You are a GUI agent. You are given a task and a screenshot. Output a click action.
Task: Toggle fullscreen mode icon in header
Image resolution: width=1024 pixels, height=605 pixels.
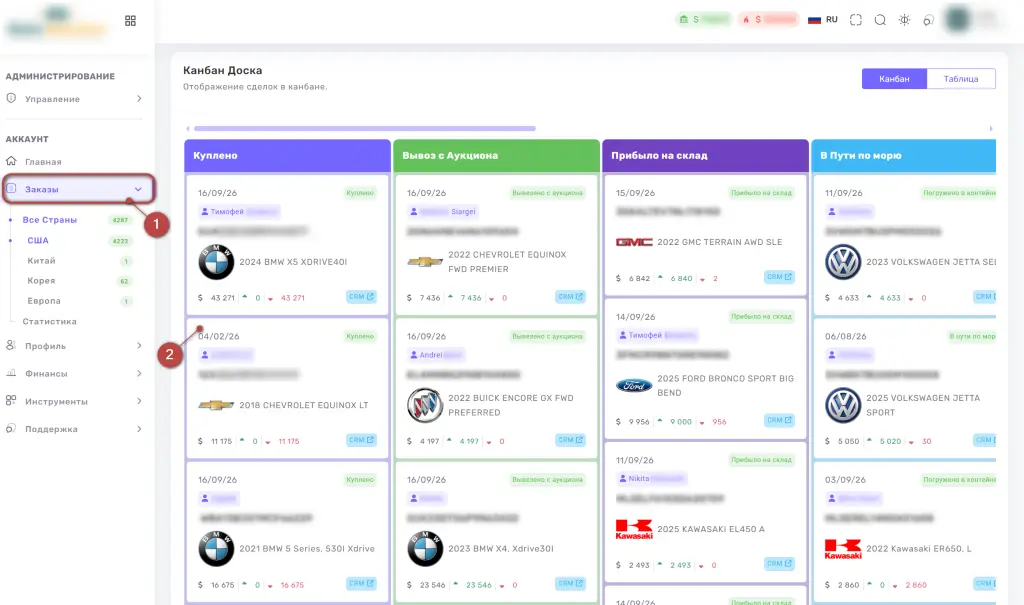coord(856,20)
